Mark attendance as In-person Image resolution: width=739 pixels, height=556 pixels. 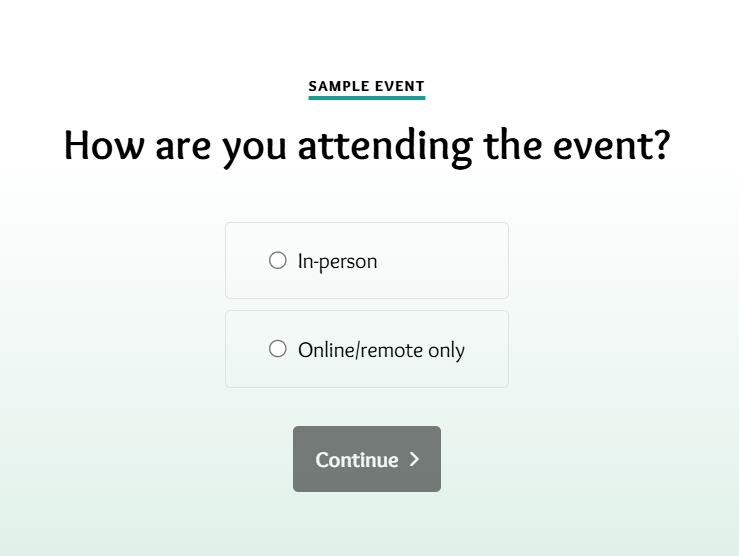coord(278,261)
